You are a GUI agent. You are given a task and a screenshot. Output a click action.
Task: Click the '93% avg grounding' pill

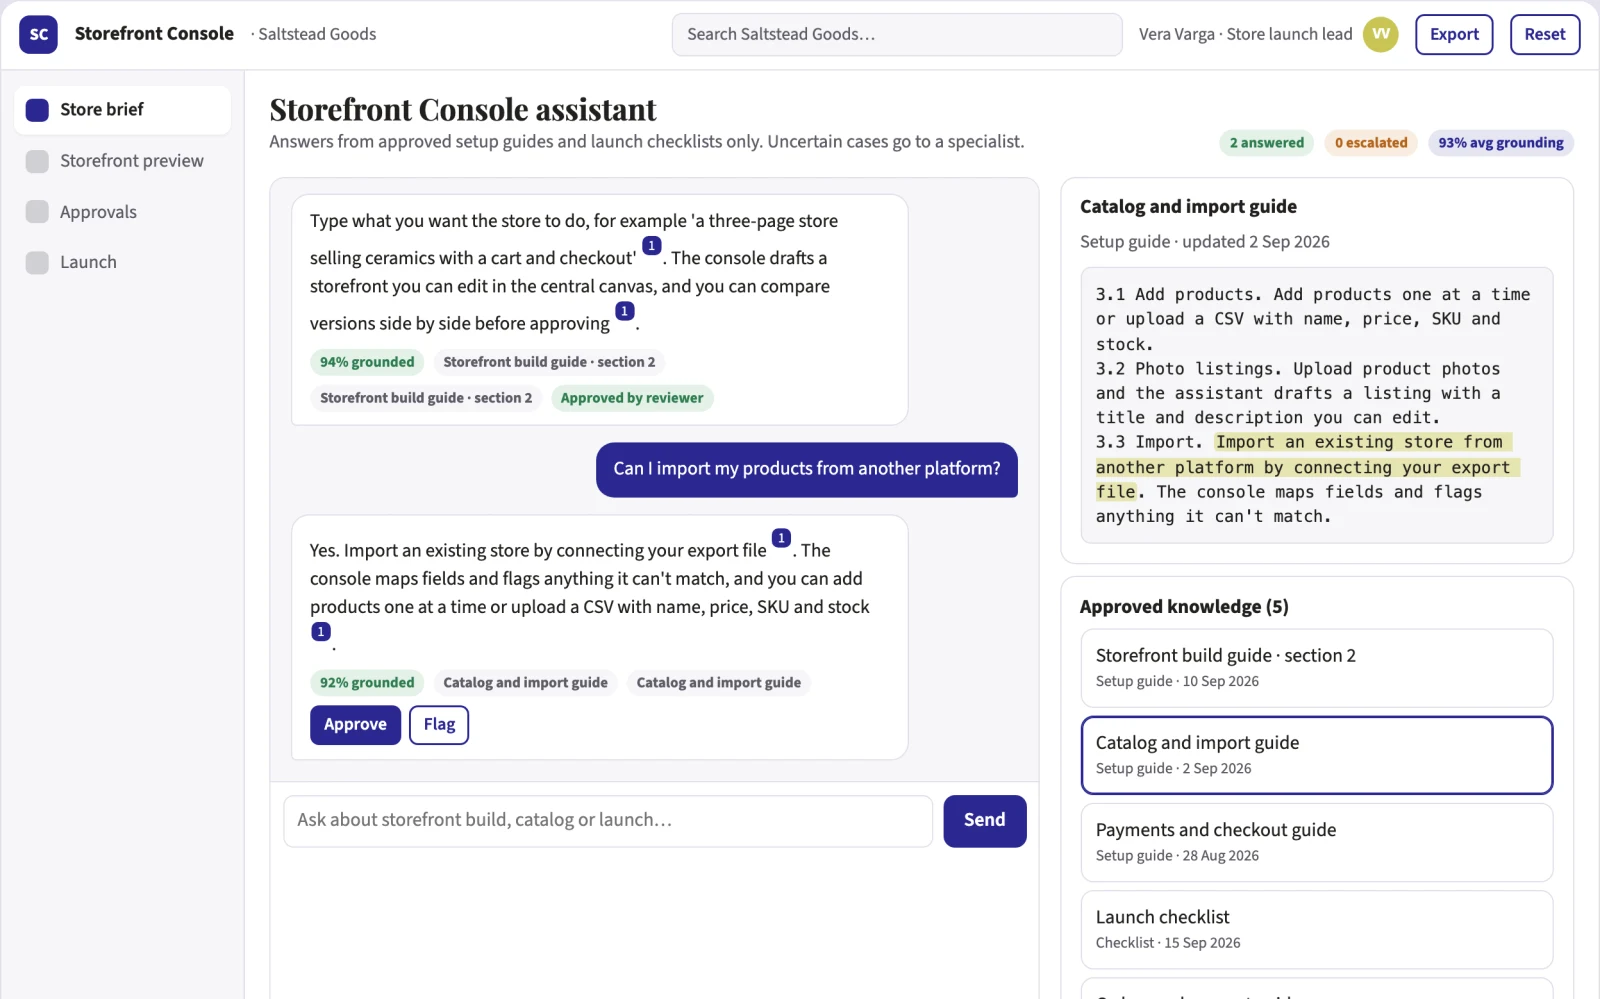1501,143
